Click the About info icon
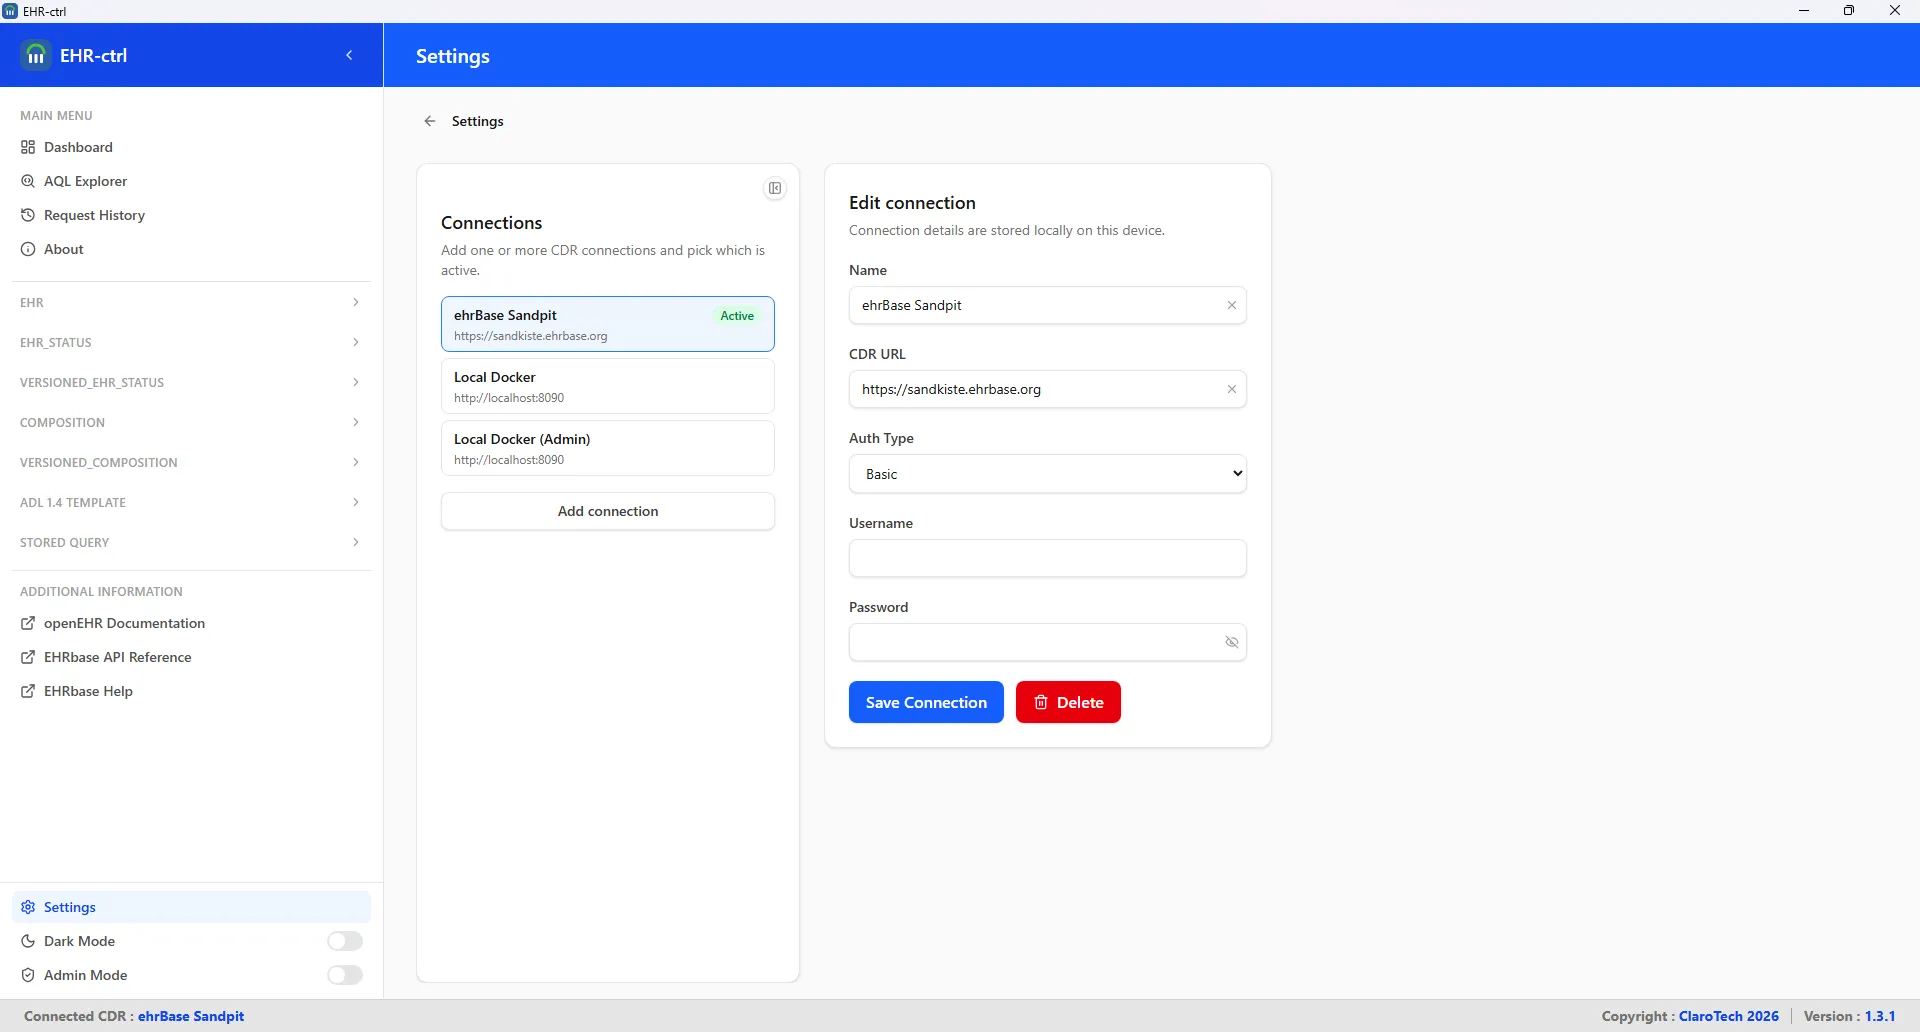This screenshot has height=1032, width=1920. point(28,249)
